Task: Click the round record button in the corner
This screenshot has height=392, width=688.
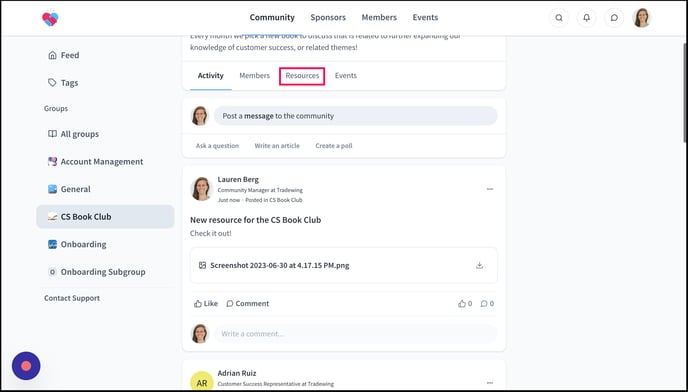Action: (26, 366)
